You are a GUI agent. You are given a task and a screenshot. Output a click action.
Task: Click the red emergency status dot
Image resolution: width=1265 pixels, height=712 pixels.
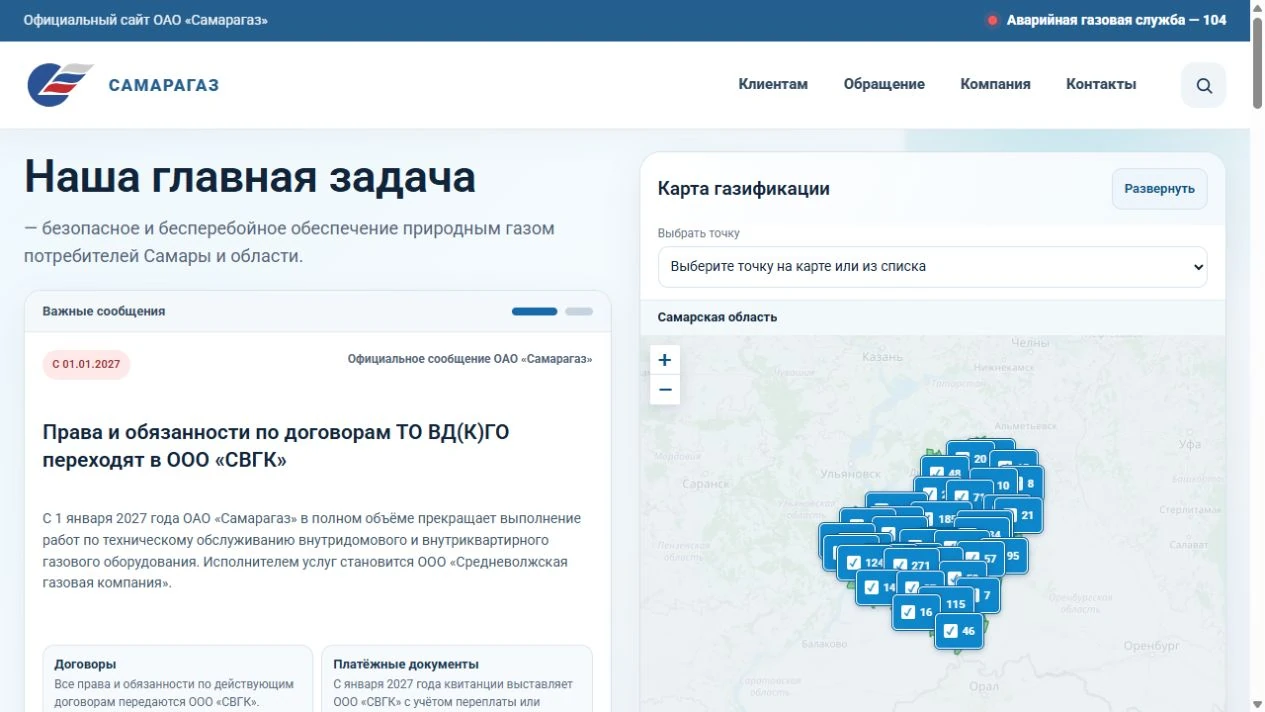(992, 20)
